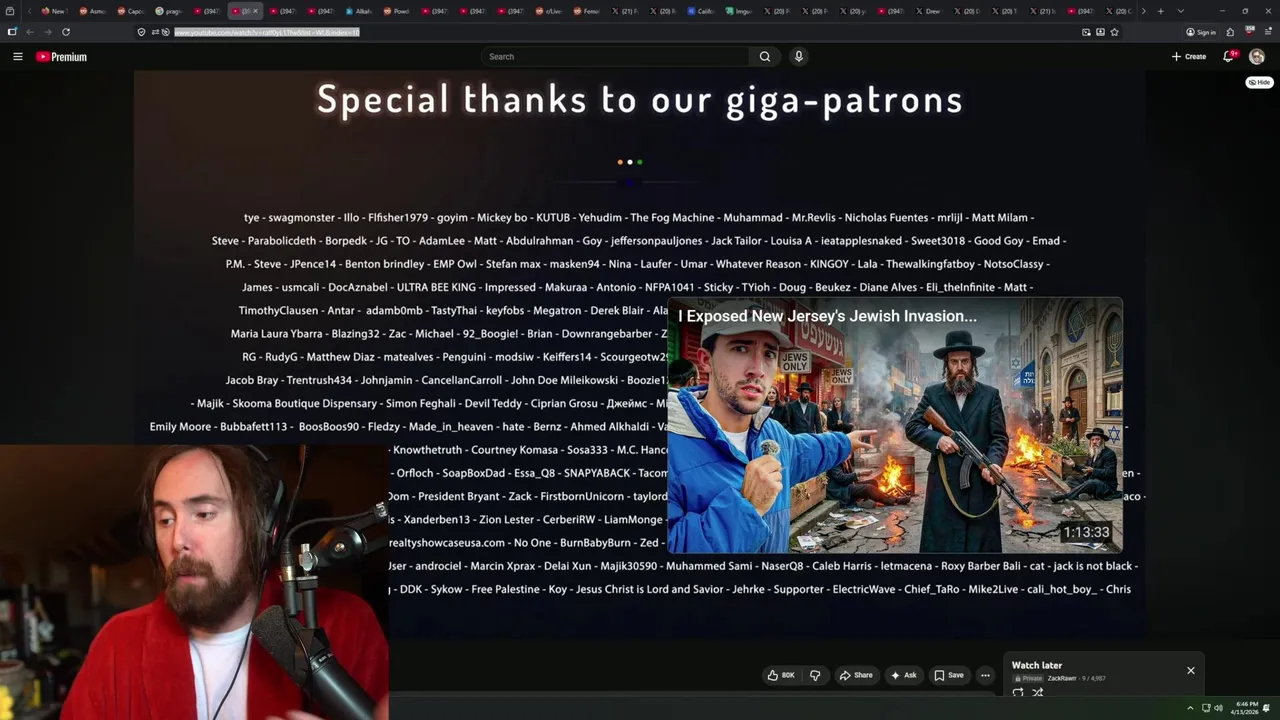Open more actions three-dot menu
The height and width of the screenshot is (720, 1280).
985,675
